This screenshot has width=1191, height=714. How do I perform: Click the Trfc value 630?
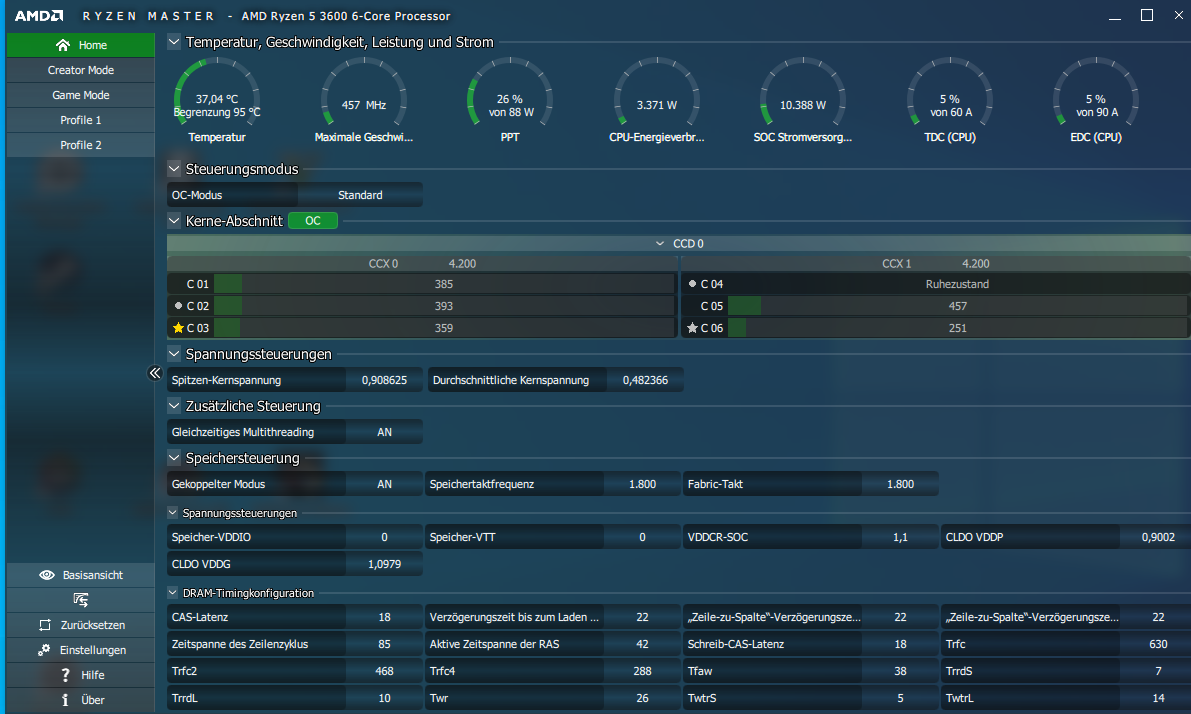1155,644
